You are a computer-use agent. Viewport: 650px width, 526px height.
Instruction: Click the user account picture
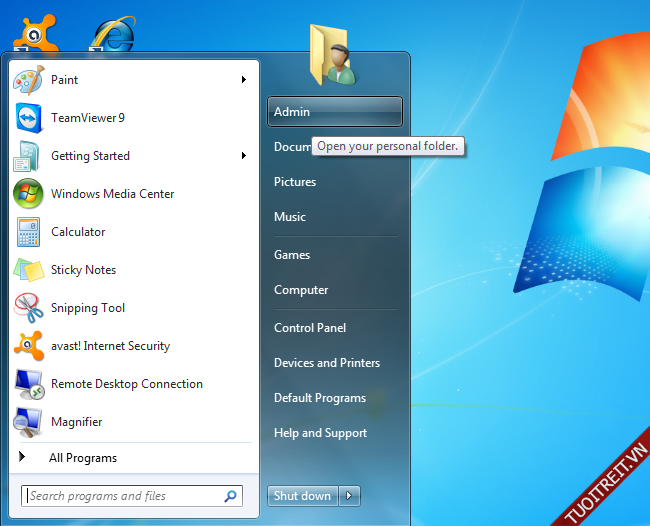pos(333,55)
